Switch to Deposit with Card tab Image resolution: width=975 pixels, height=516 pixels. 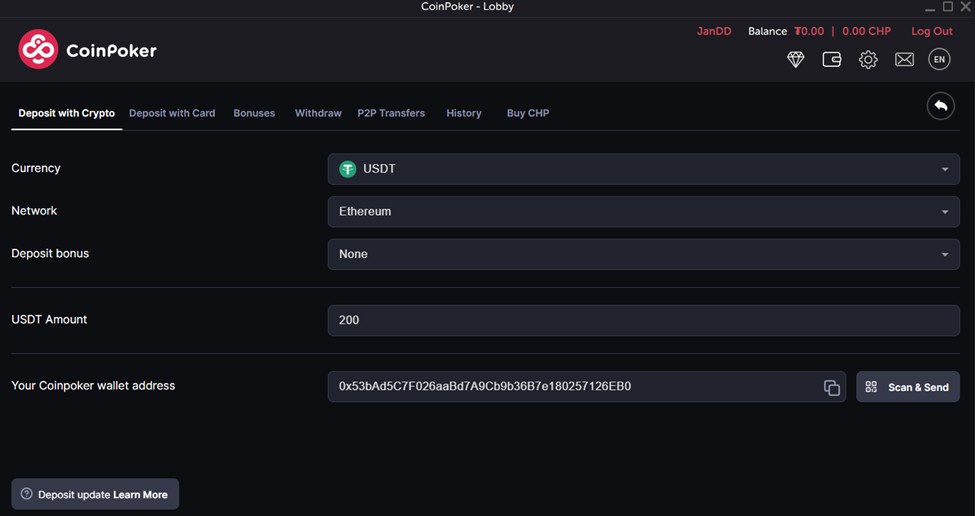coord(172,113)
